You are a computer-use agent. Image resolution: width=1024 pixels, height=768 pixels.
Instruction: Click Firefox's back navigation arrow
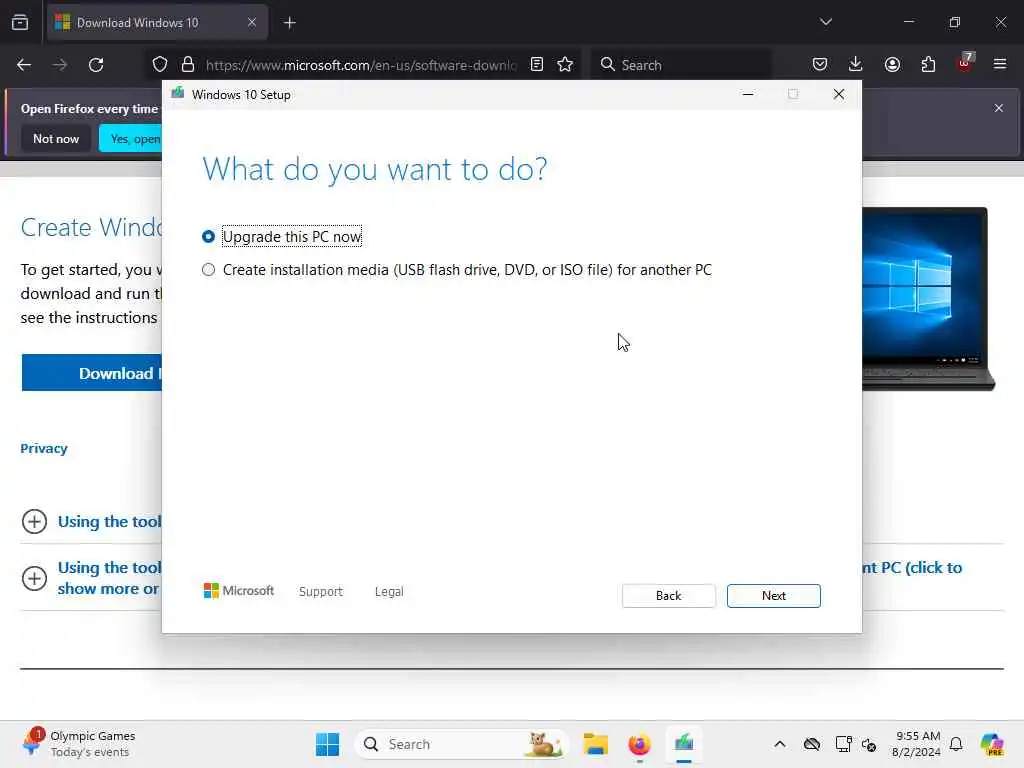point(24,65)
